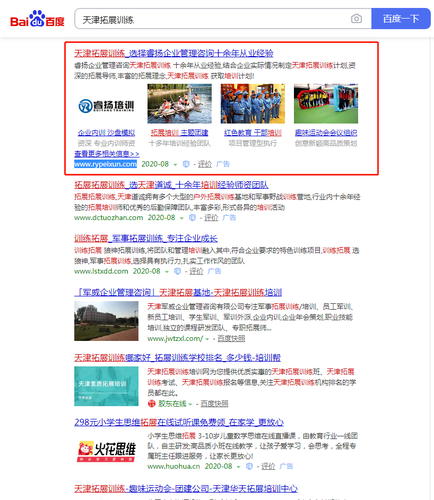Open the 红色教育 干部培训 link
The height and width of the screenshot is (500, 434).
(253, 133)
